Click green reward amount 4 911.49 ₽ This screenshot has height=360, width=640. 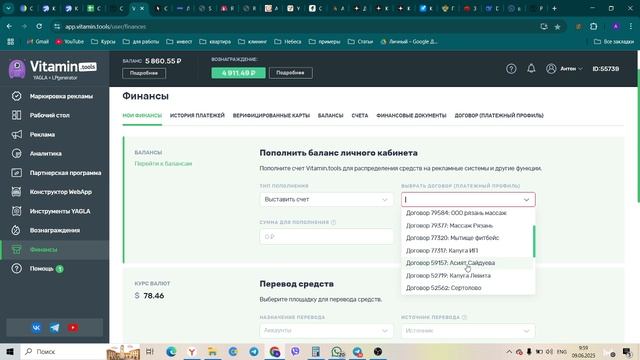pyautogui.click(x=238, y=73)
